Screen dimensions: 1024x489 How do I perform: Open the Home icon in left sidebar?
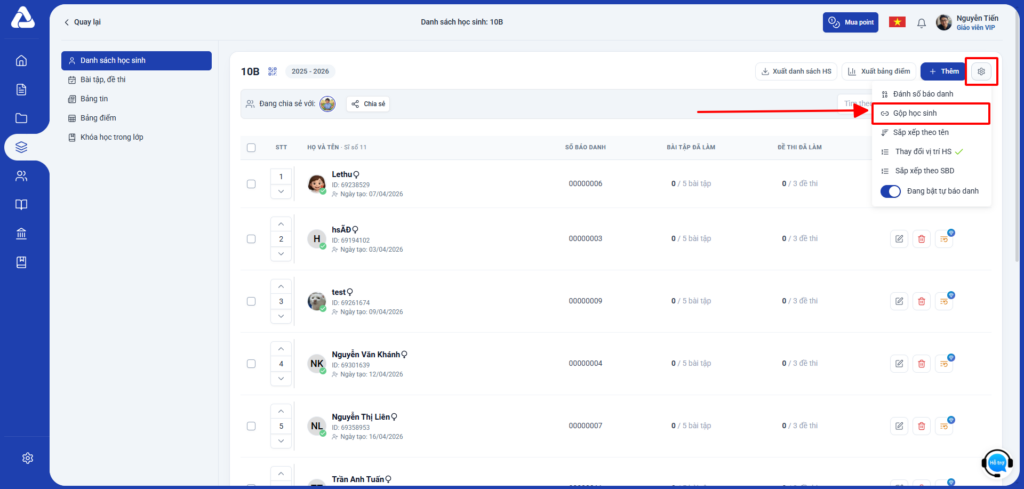pos(22,61)
